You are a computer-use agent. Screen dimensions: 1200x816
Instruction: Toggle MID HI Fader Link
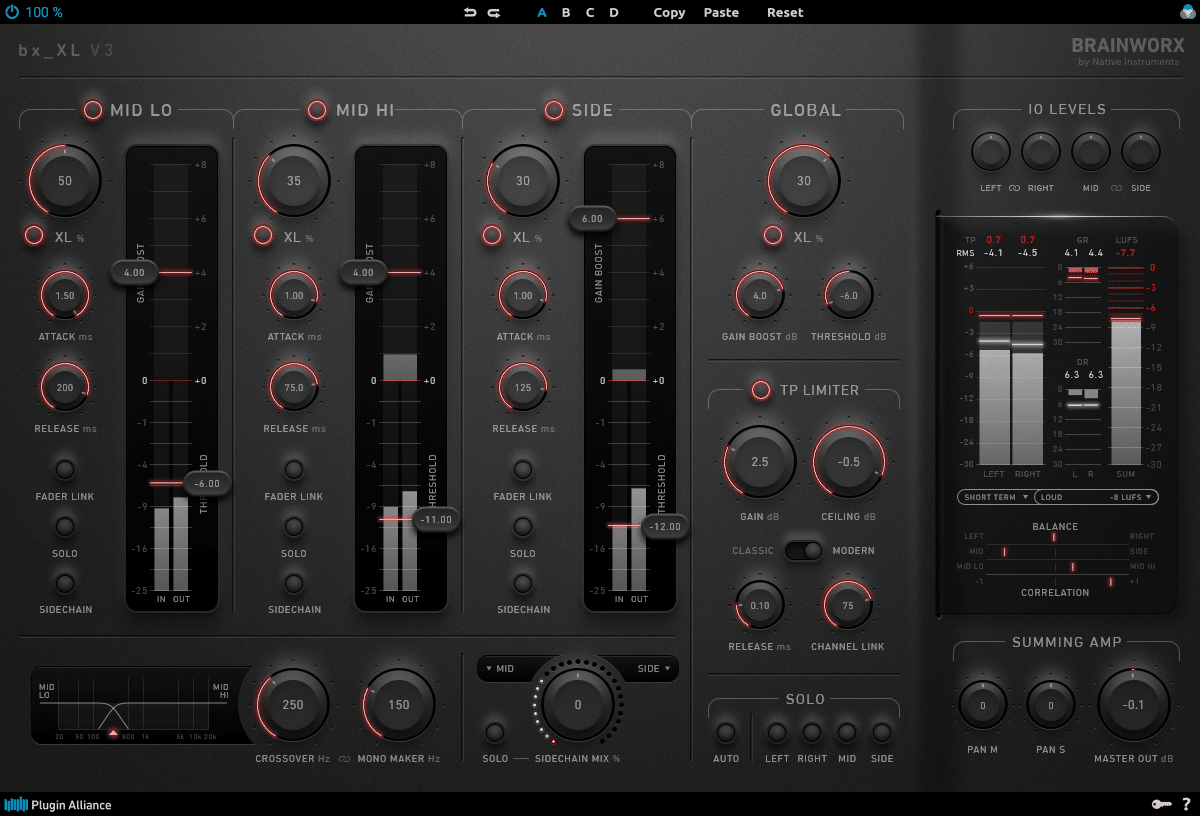pyautogui.click(x=294, y=469)
